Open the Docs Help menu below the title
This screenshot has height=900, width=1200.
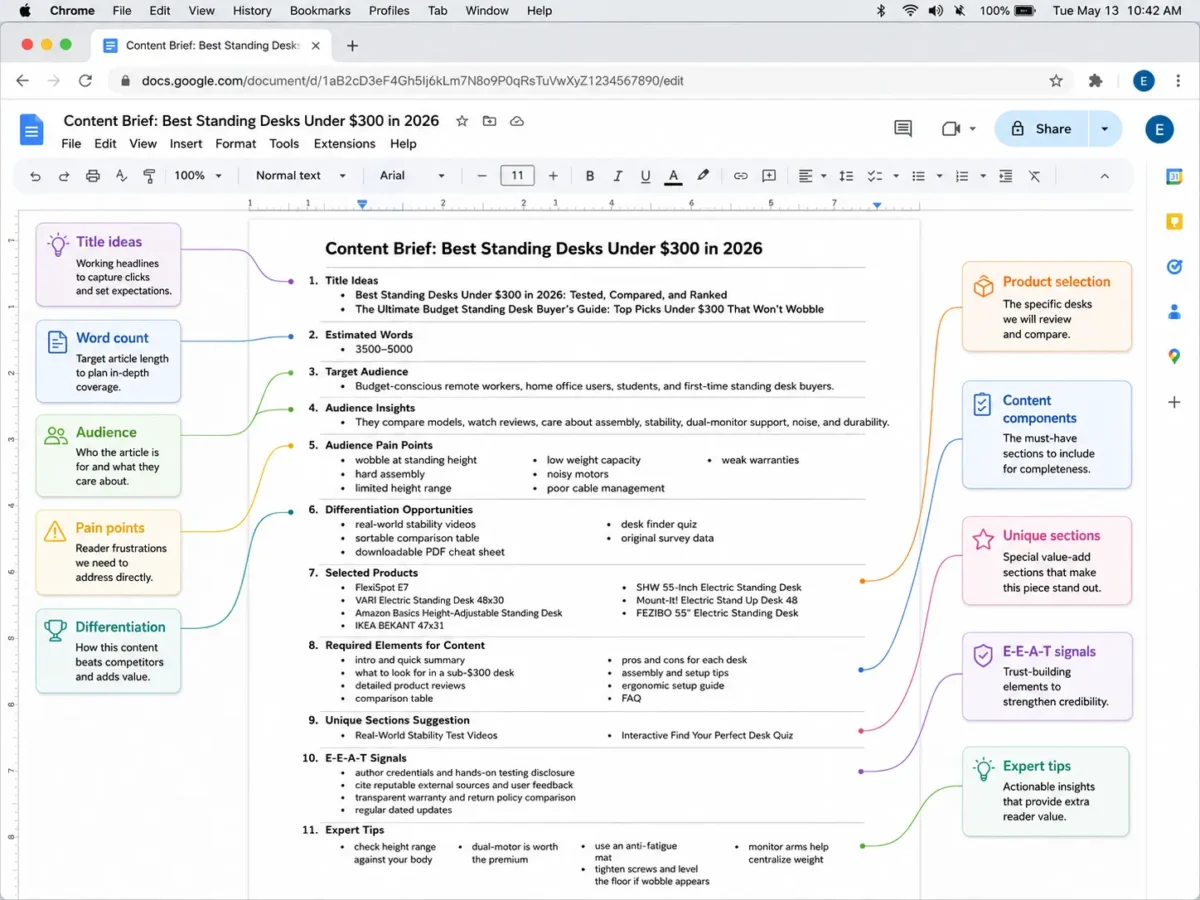point(403,144)
